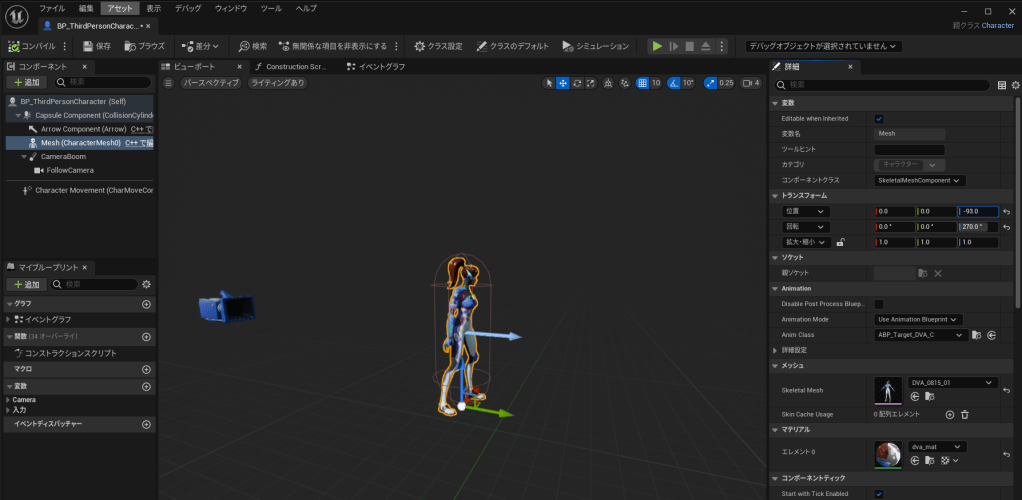Open the details panel settings gear
Image resolution: width=1022 pixels, height=500 pixels.
coord(1014,85)
